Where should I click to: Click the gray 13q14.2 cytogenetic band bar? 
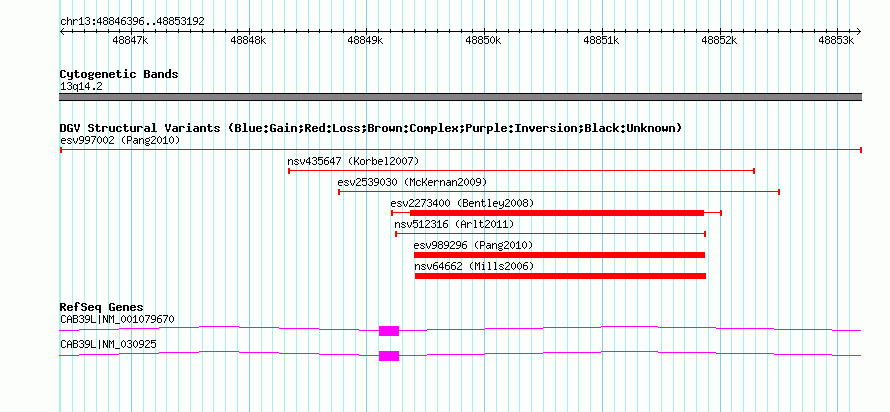pos(461,97)
